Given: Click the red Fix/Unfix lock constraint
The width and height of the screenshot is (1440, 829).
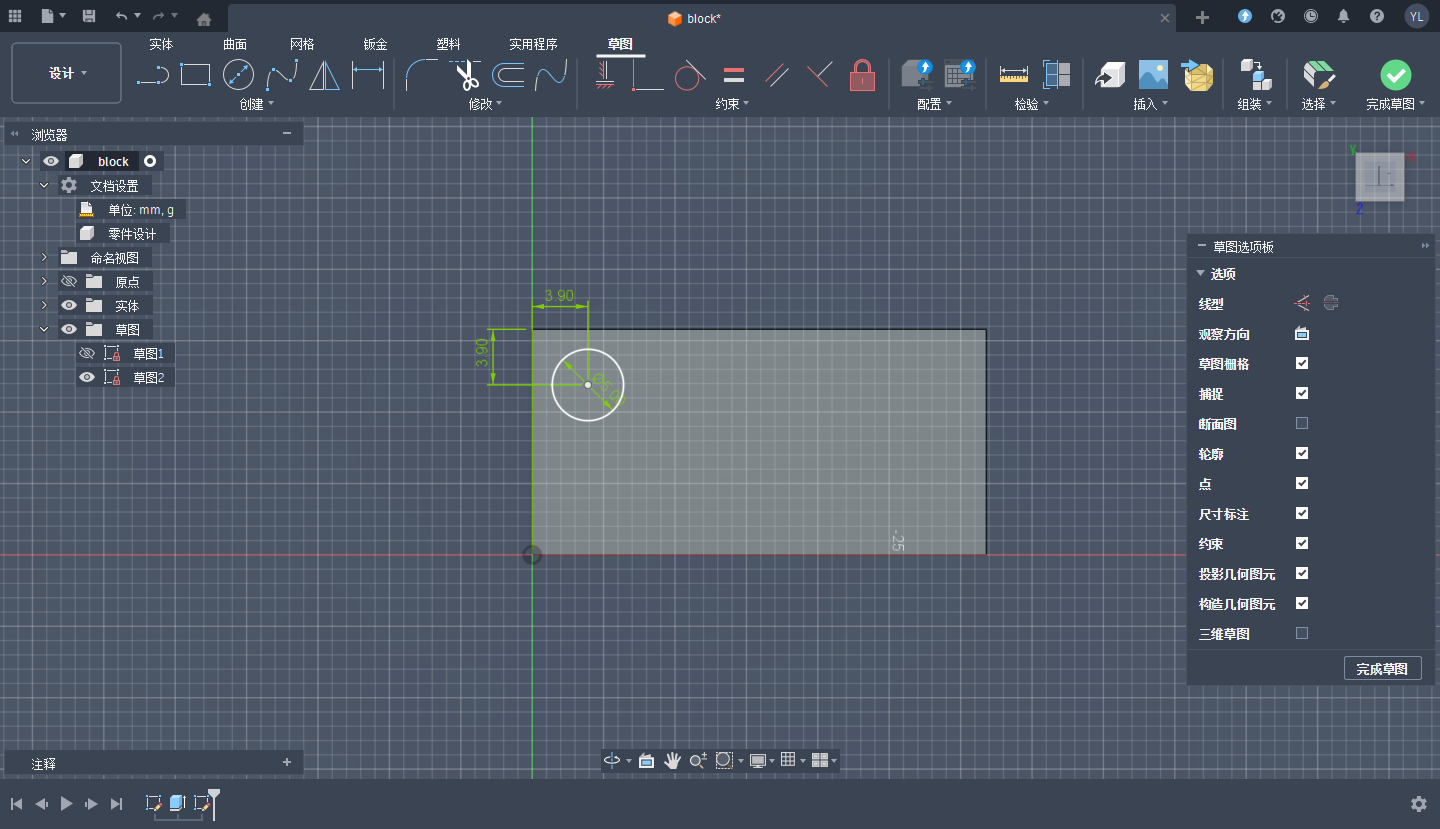Looking at the screenshot, I should point(862,75).
